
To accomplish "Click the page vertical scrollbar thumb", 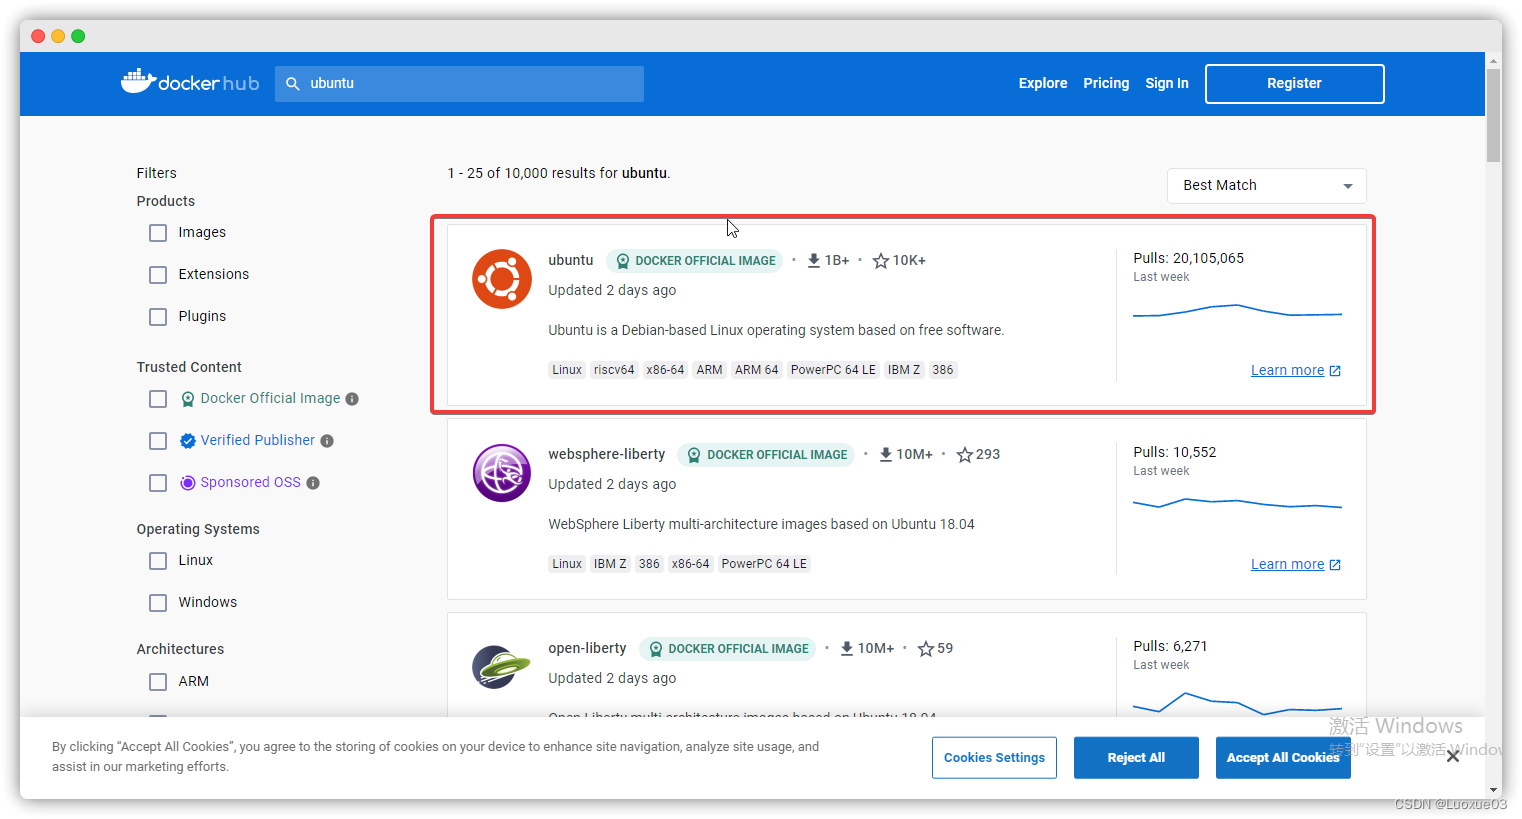I will click(1493, 115).
